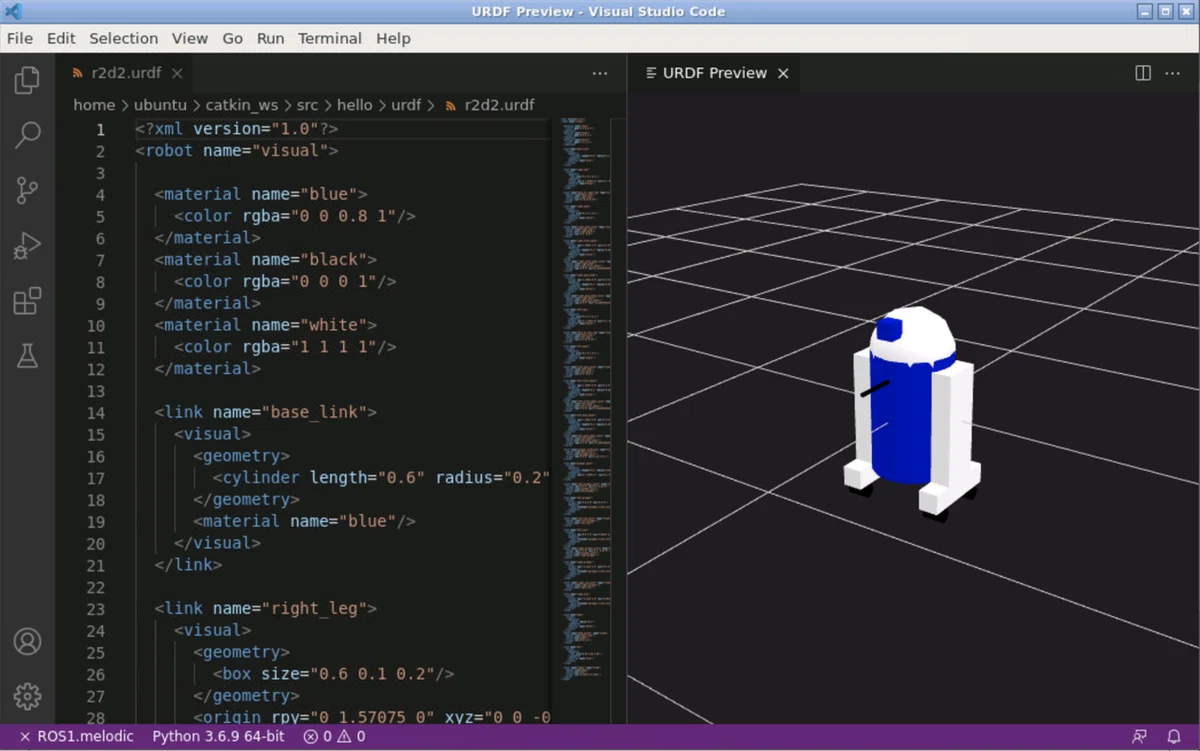
Task: Click the ubuntu breadcrumb segment
Action: click(x=160, y=105)
